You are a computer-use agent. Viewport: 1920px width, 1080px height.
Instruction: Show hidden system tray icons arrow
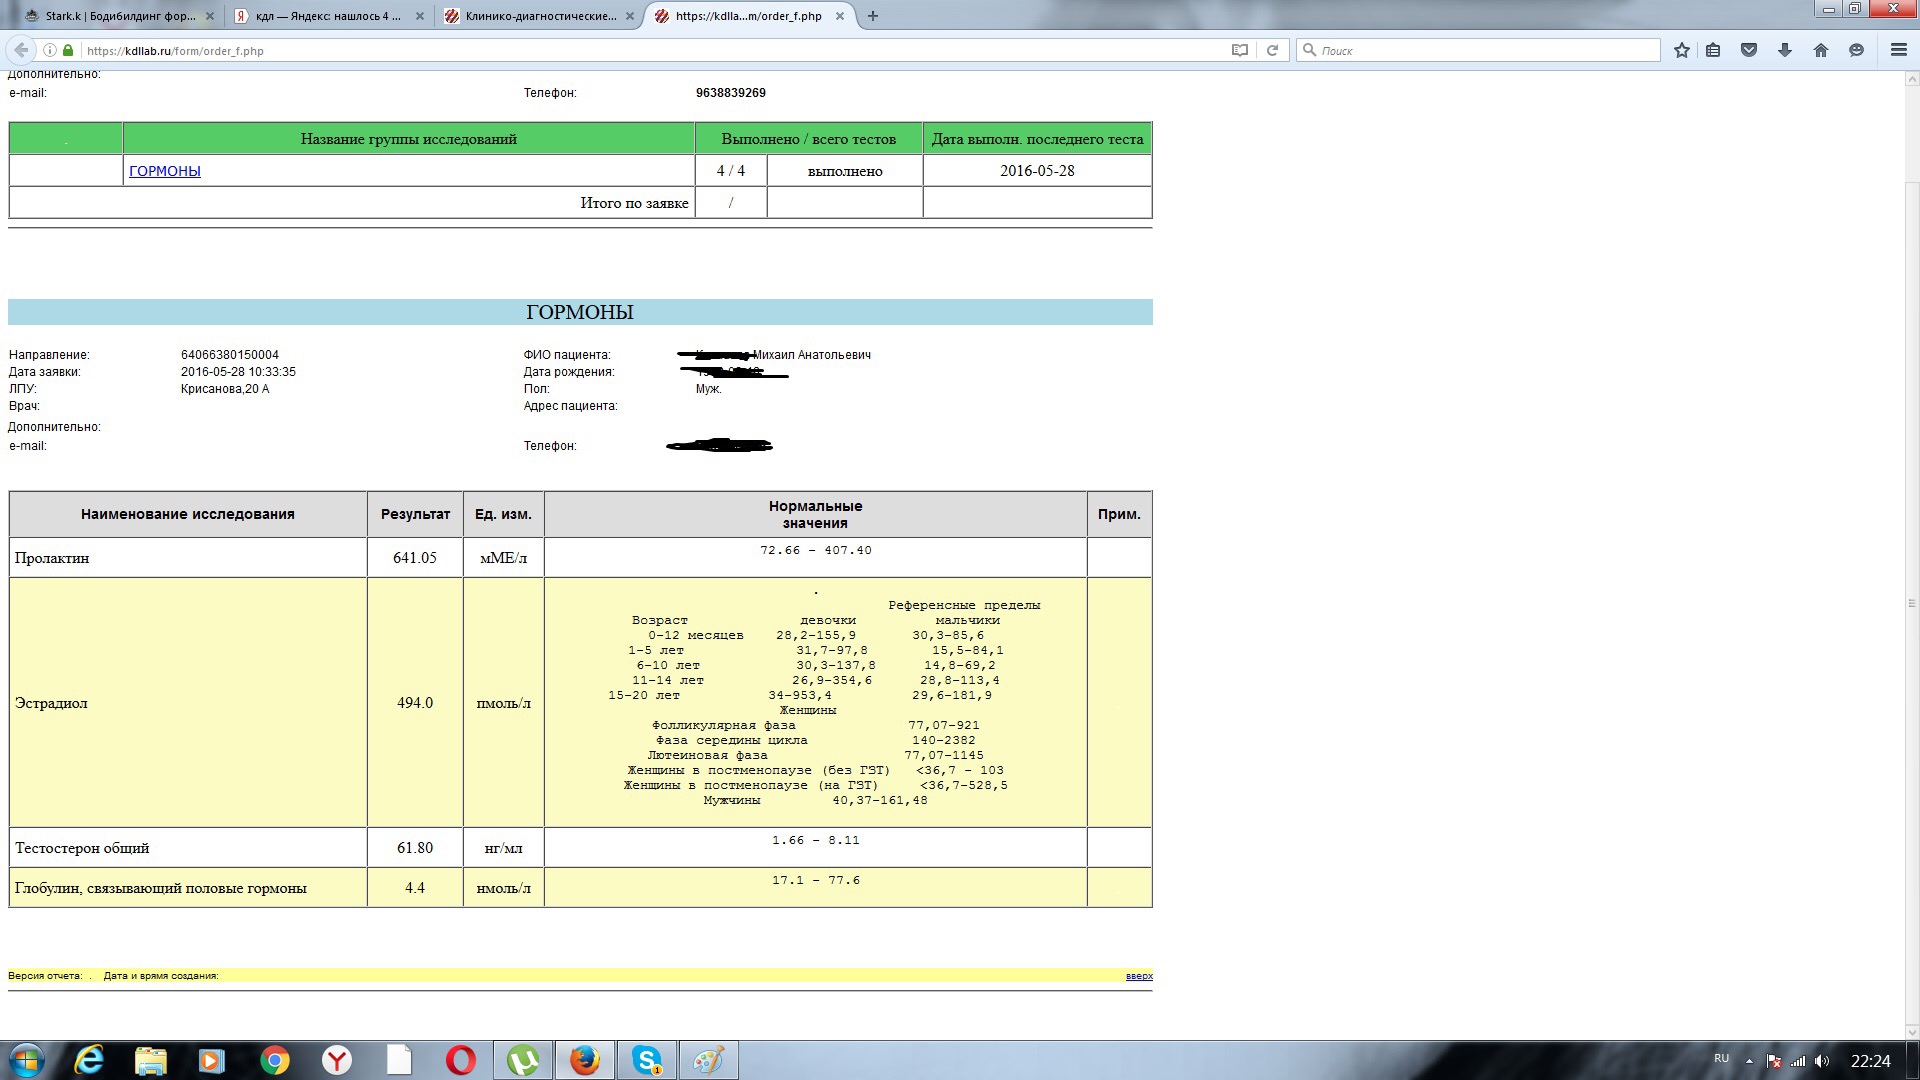point(1749,1061)
